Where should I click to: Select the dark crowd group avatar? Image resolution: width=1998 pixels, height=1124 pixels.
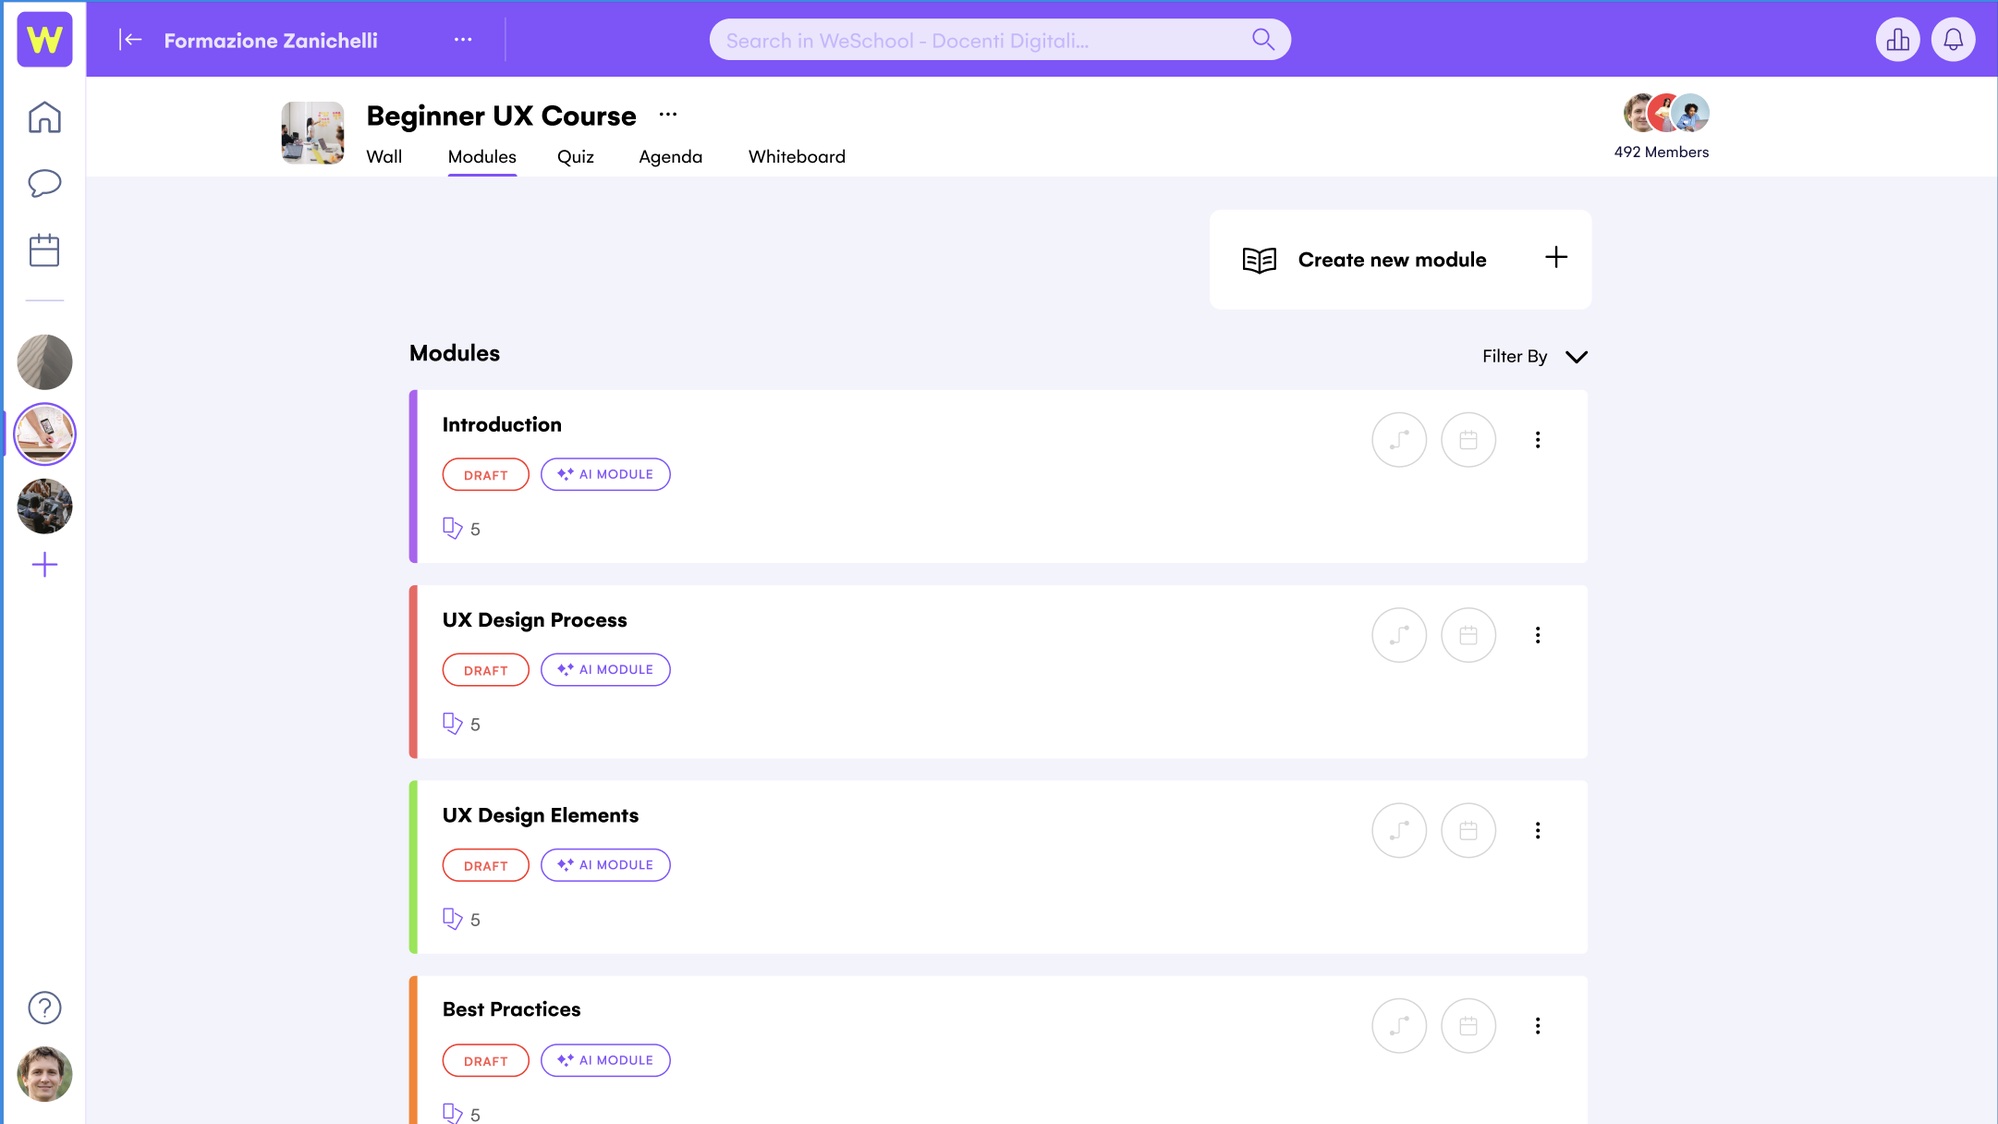tap(44, 505)
